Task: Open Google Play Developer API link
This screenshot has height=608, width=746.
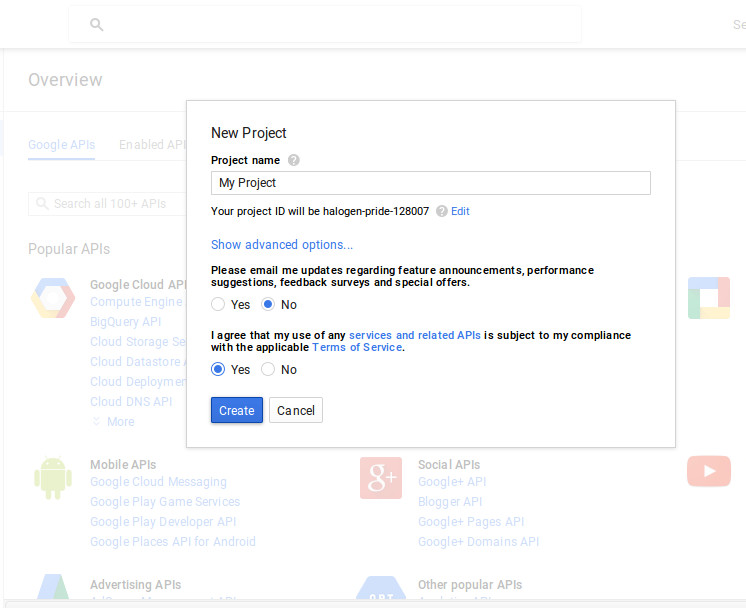Action: point(163,522)
